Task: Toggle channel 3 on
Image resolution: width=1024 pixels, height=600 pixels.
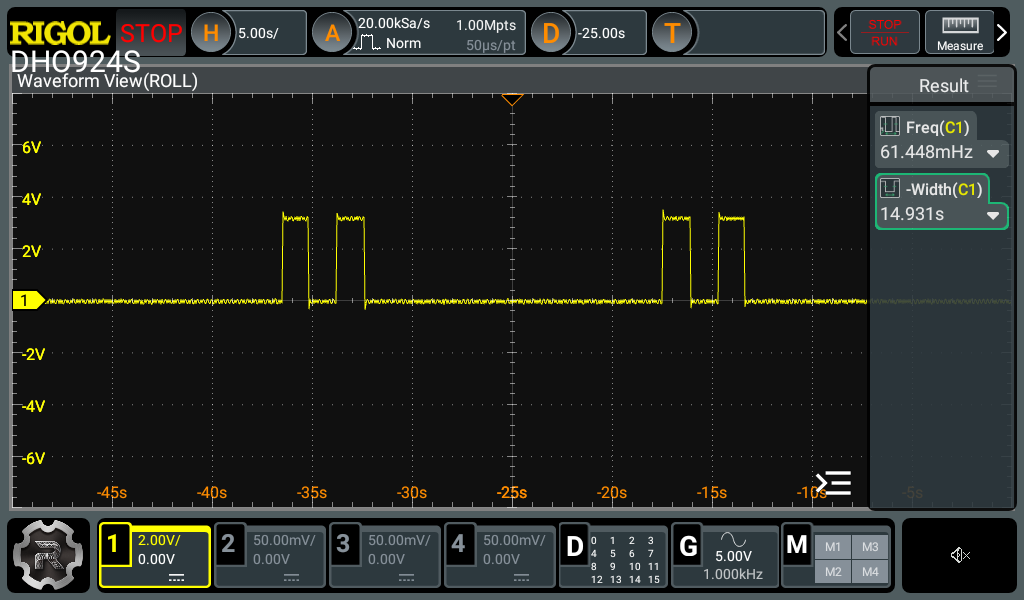Action: click(343, 544)
